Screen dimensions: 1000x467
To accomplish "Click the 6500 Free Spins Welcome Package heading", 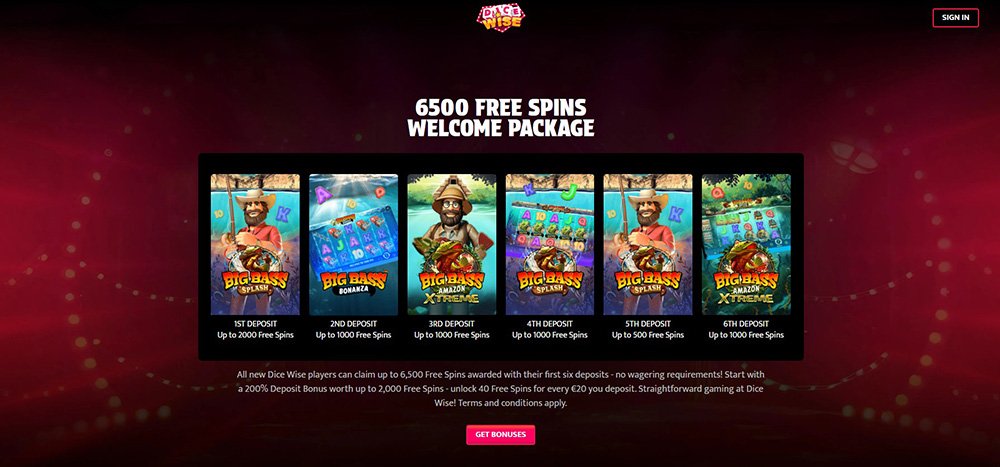I will tap(501, 117).
